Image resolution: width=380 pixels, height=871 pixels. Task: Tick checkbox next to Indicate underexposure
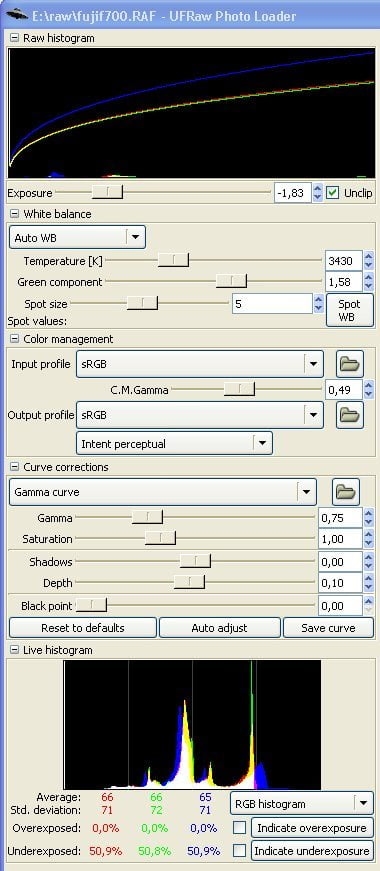click(239, 850)
